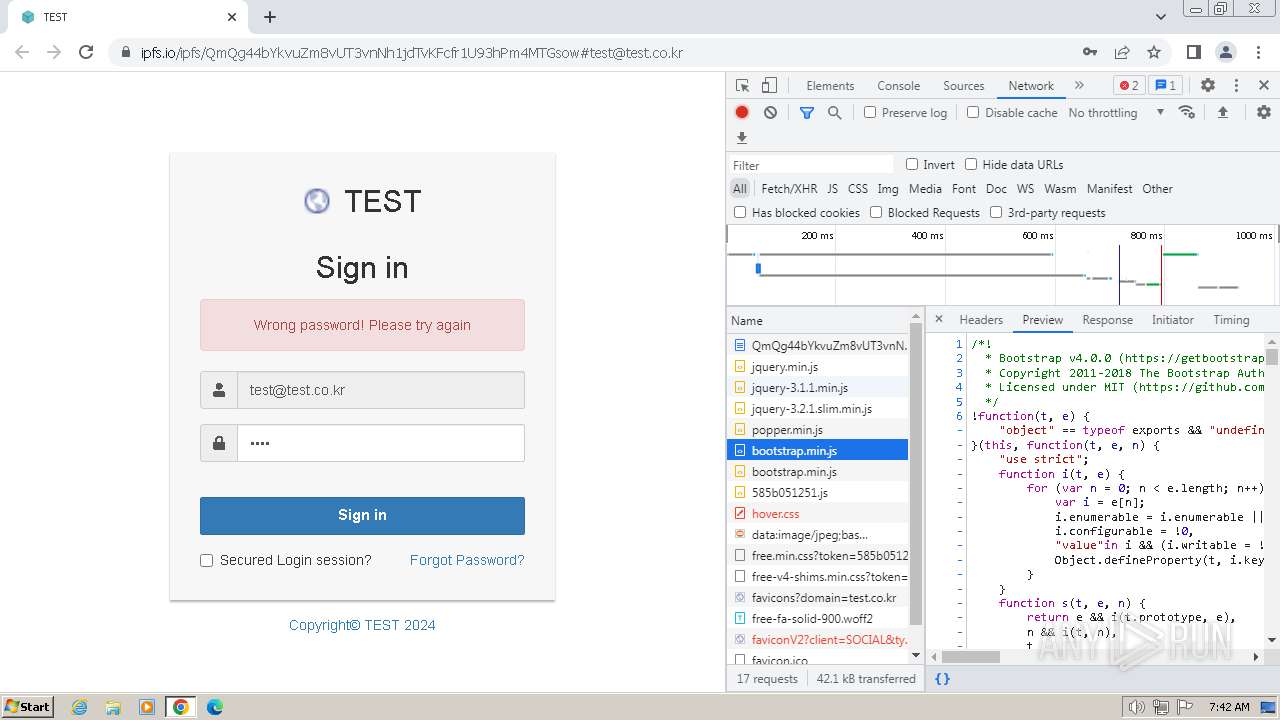
Task: Stop recording network log
Action: coord(742,113)
